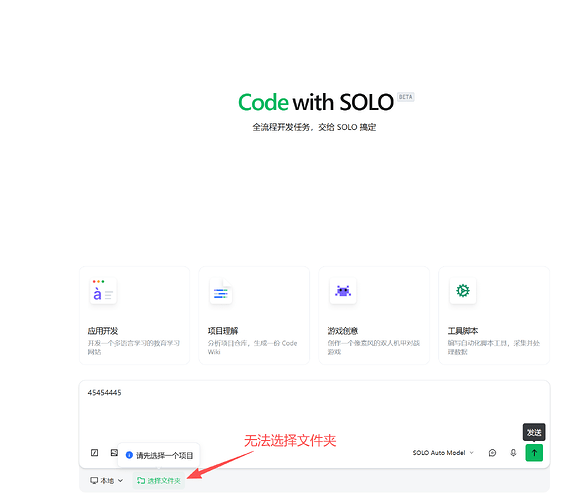Click the 游戏创意 pixel invader icon
The width and height of the screenshot is (565, 500).
coord(343,291)
